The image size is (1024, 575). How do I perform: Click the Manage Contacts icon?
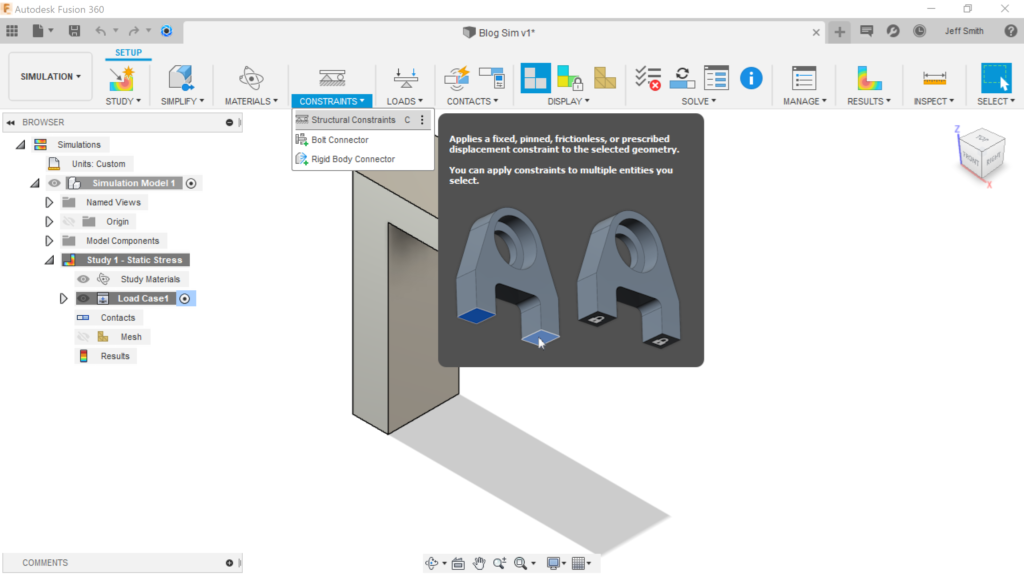click(x=492, y=78)
